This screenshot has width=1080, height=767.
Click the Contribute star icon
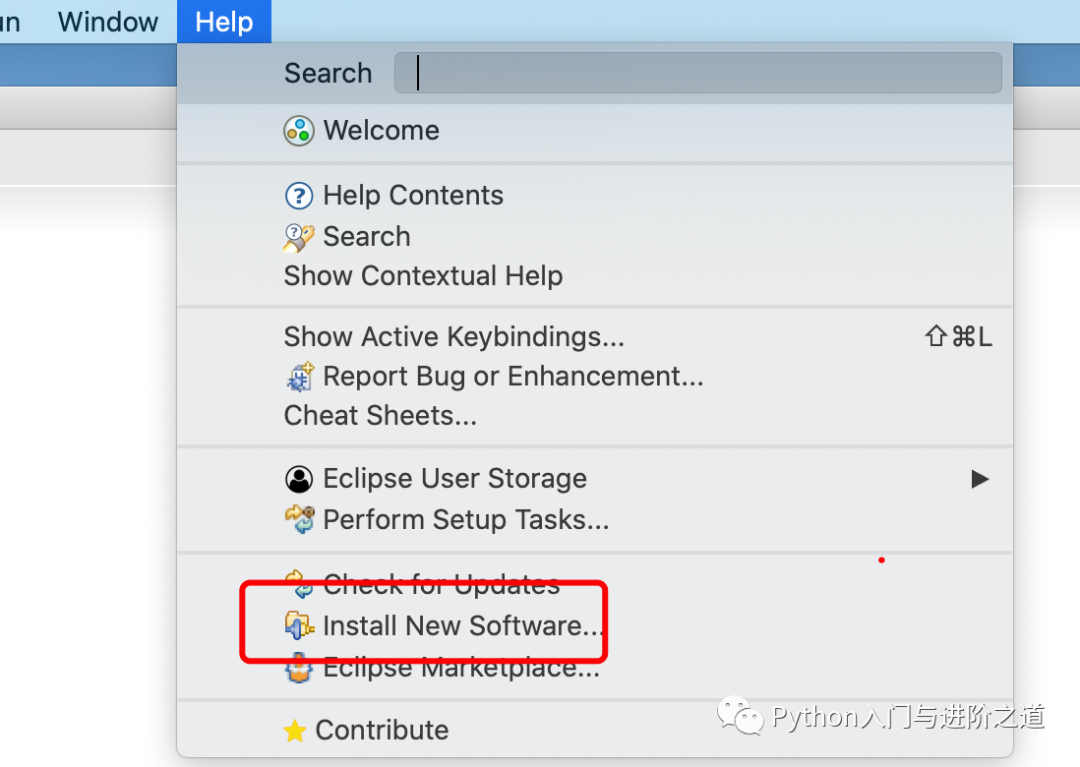[x=294, y=730]
